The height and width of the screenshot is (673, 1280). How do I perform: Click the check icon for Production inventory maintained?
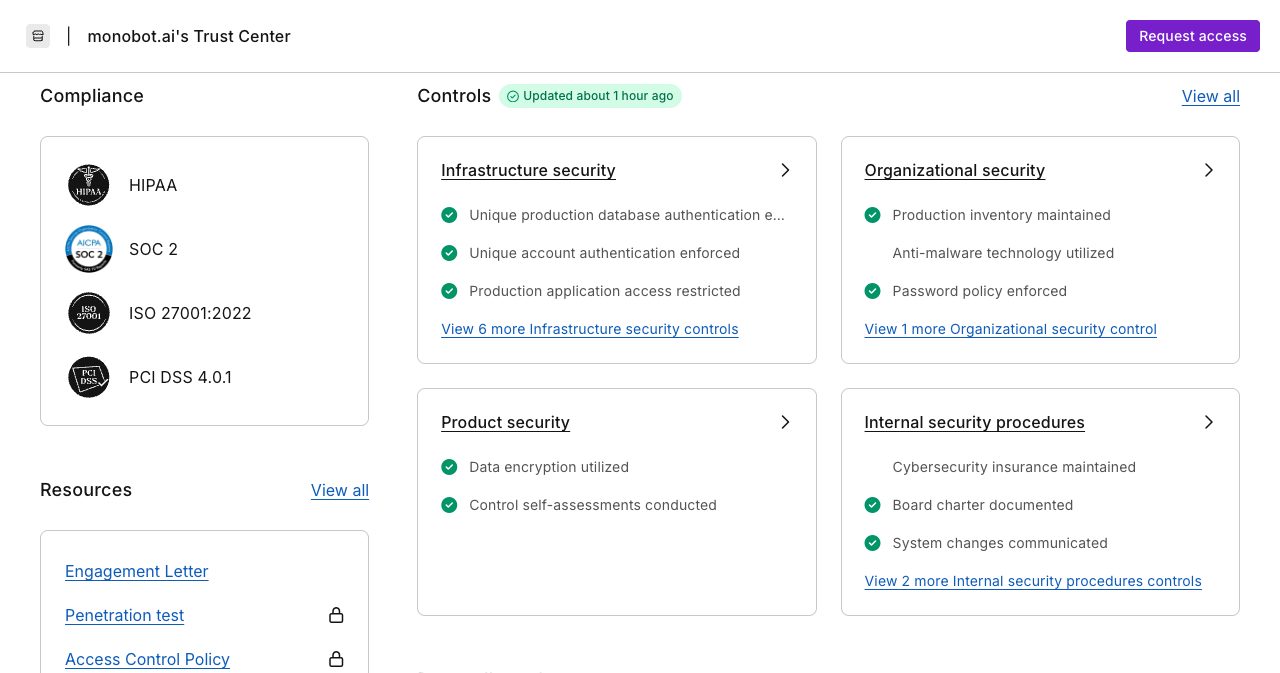872,215
